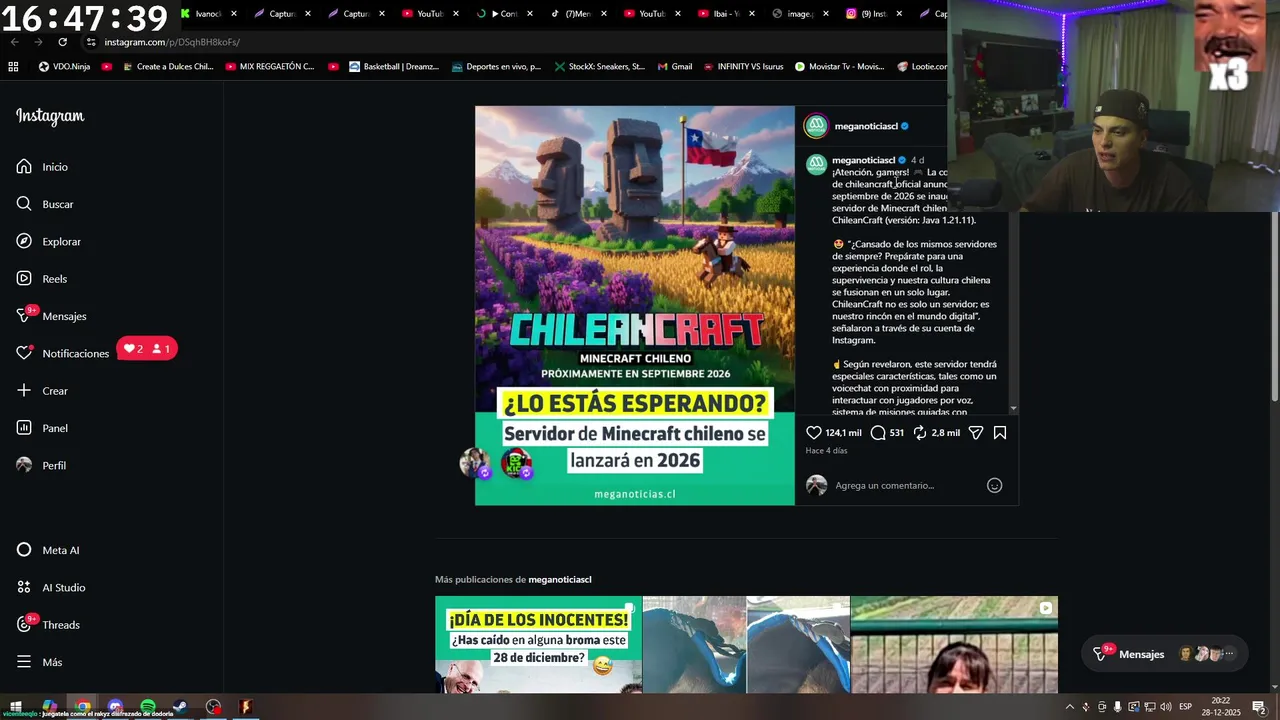Open Gmail bookmark
This screenshot has height=720, width=1280.
(x=674, y=67)
